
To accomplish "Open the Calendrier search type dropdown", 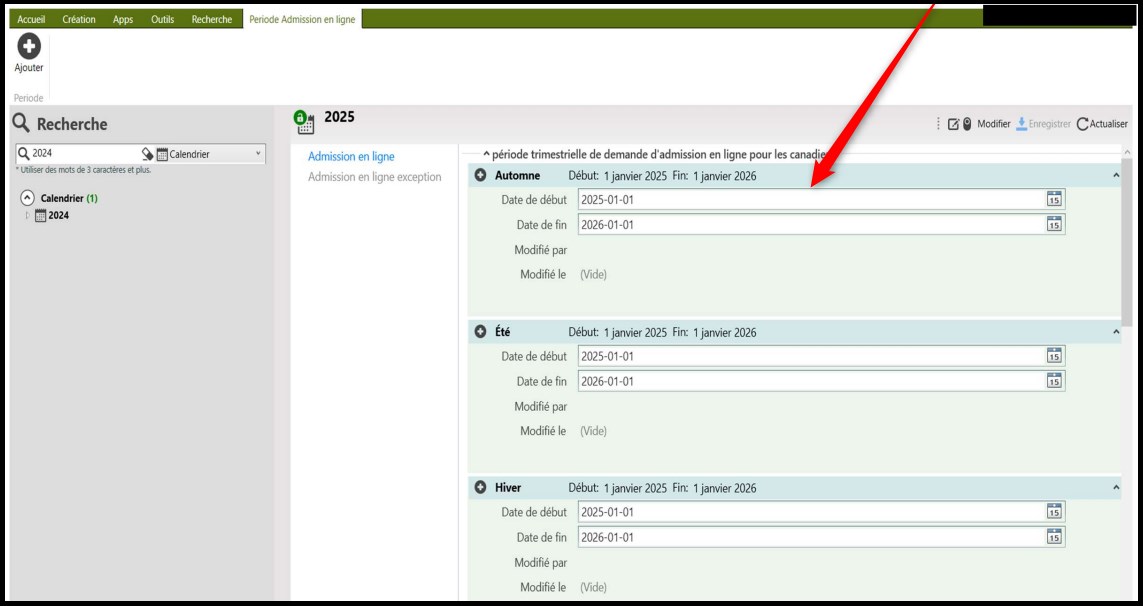I will coord(257,154).
